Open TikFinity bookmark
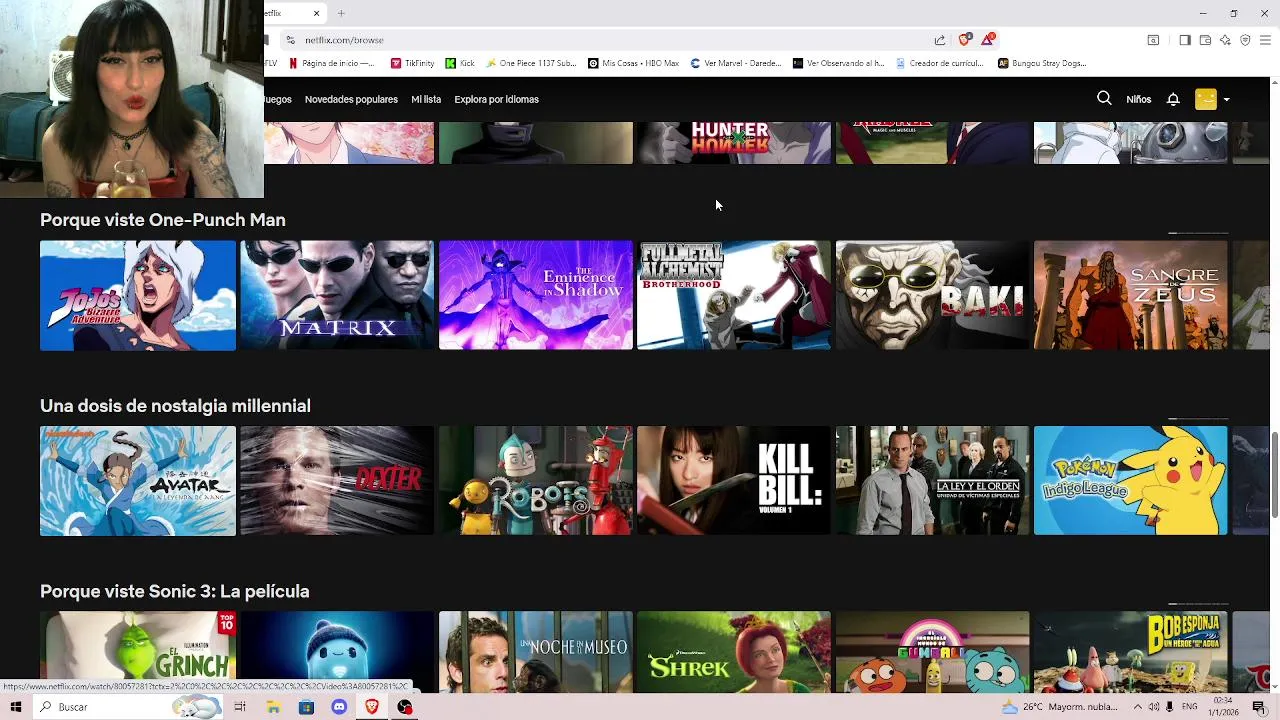Screen dimensions: 1280x720 click(412, 63)
